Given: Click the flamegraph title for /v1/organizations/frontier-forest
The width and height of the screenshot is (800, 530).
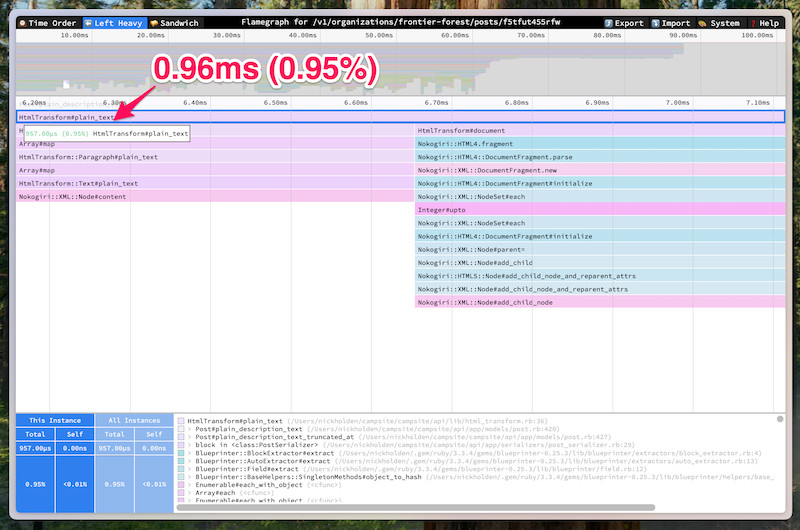Looking at the screenshot, I should point(401,22).
